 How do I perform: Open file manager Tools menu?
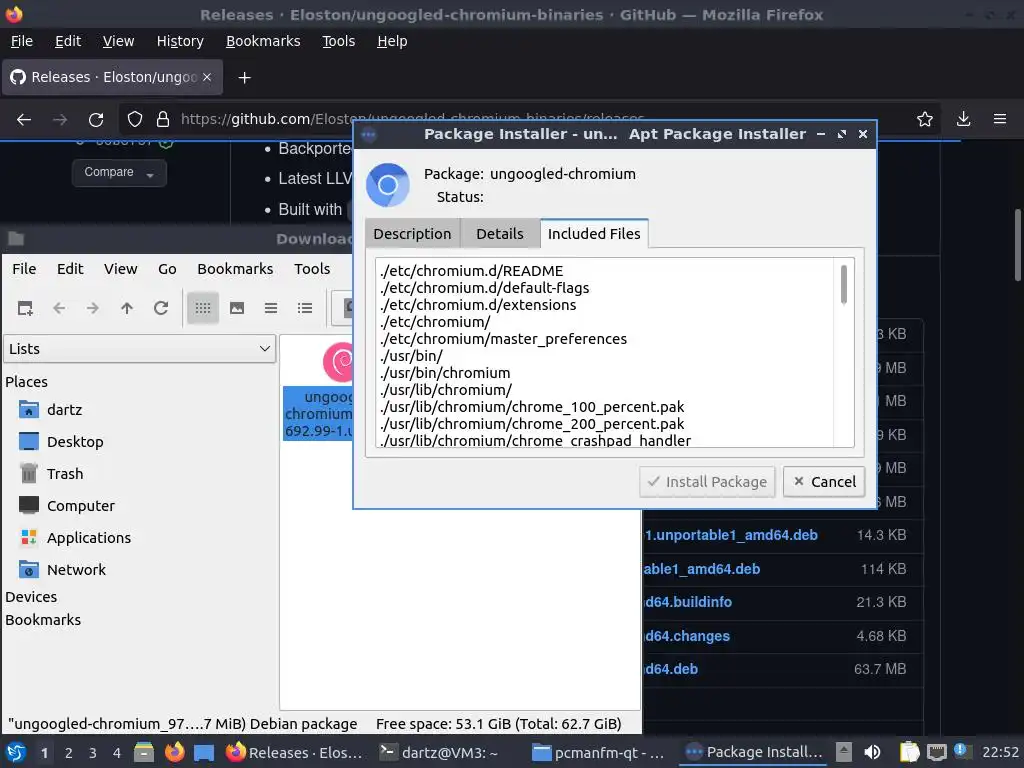point(312,269)
